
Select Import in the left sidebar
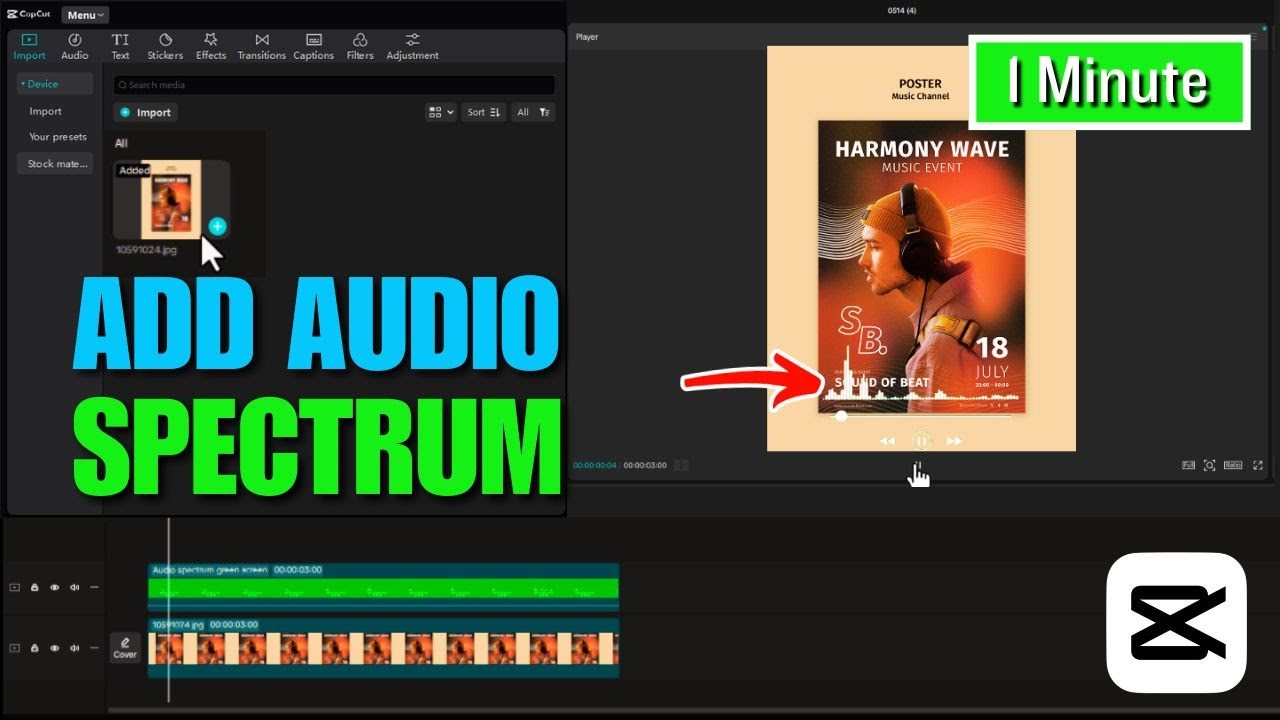(45, 111)
